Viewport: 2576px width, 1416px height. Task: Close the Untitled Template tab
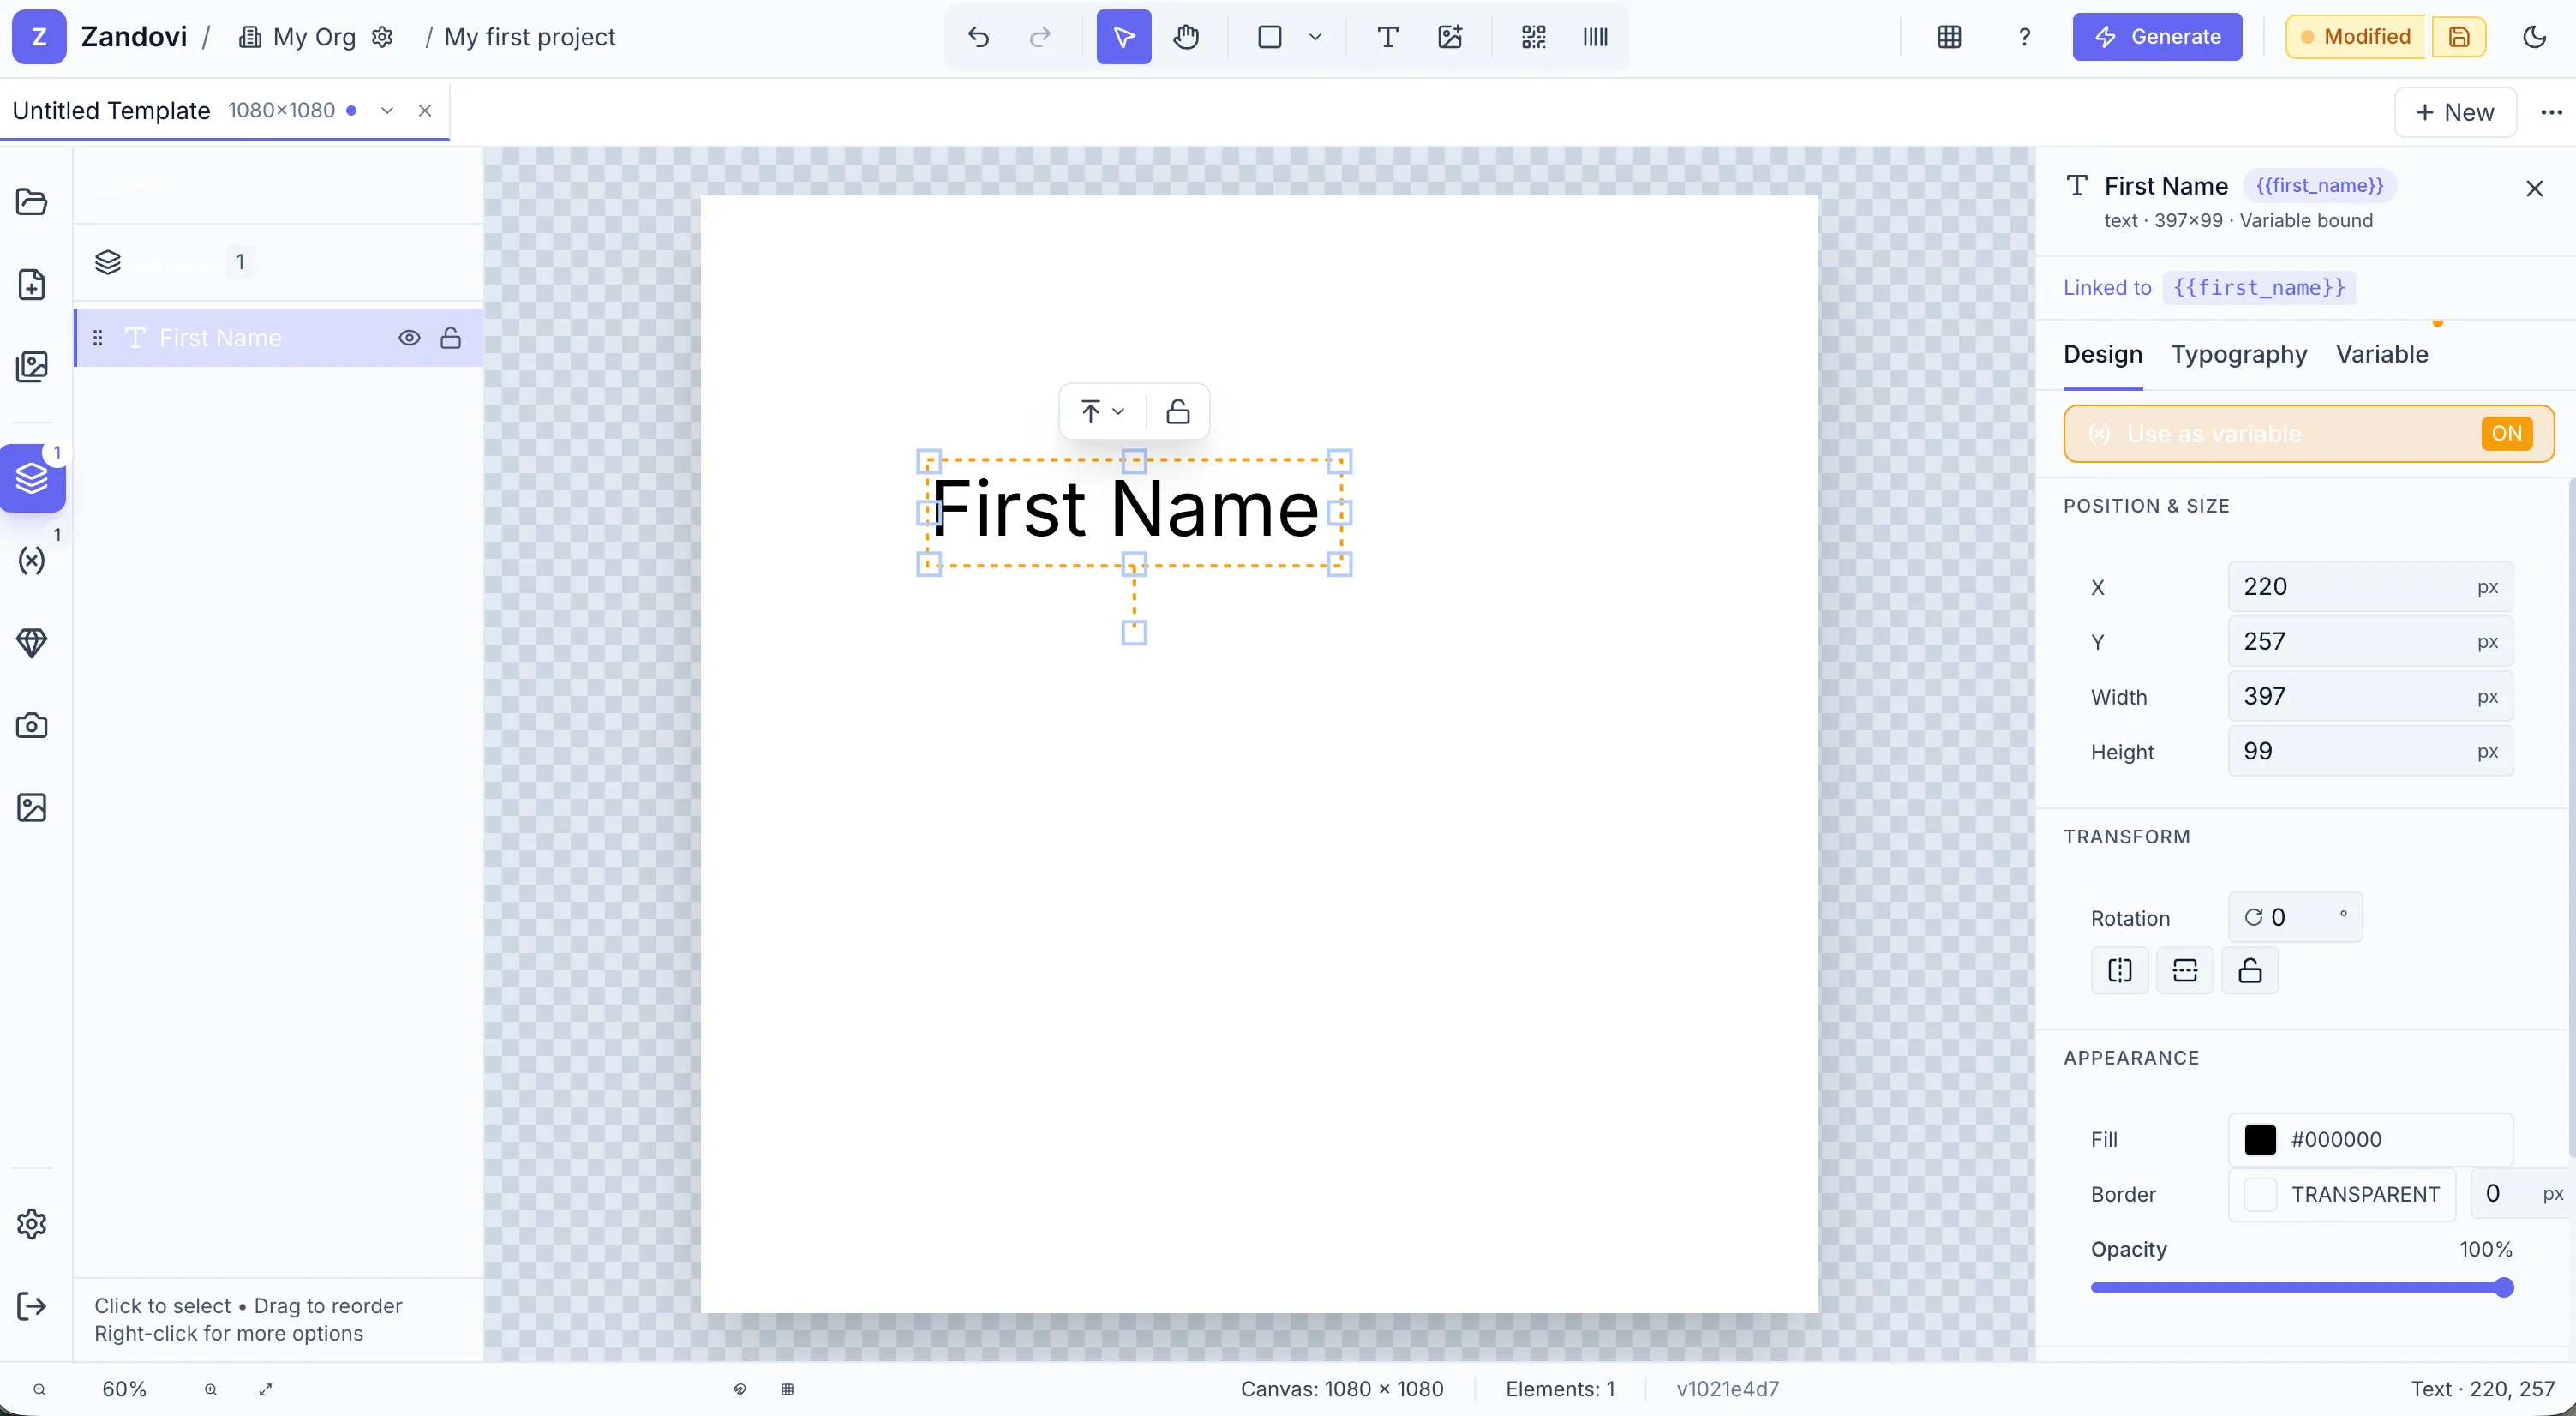(x=425, y=110)
